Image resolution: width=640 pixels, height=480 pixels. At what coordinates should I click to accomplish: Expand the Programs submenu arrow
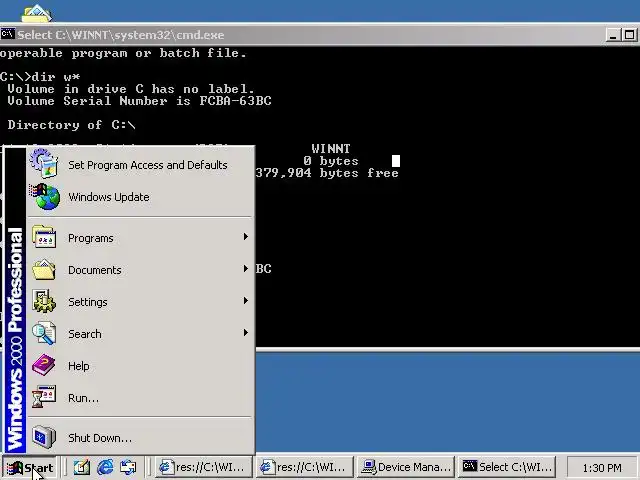point(245,237)
